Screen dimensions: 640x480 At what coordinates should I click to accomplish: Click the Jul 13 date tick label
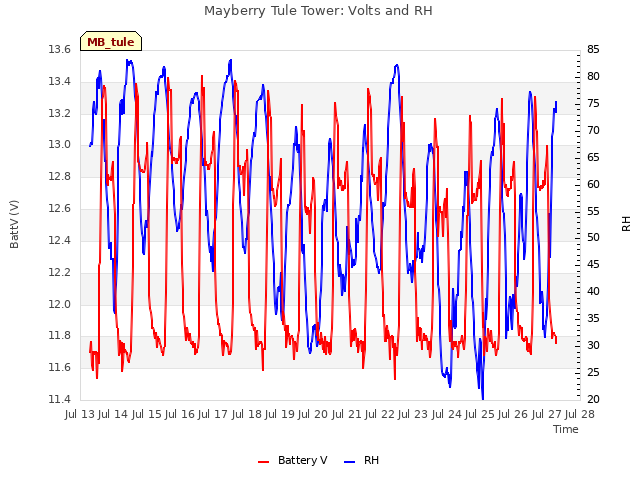[80, 414]
